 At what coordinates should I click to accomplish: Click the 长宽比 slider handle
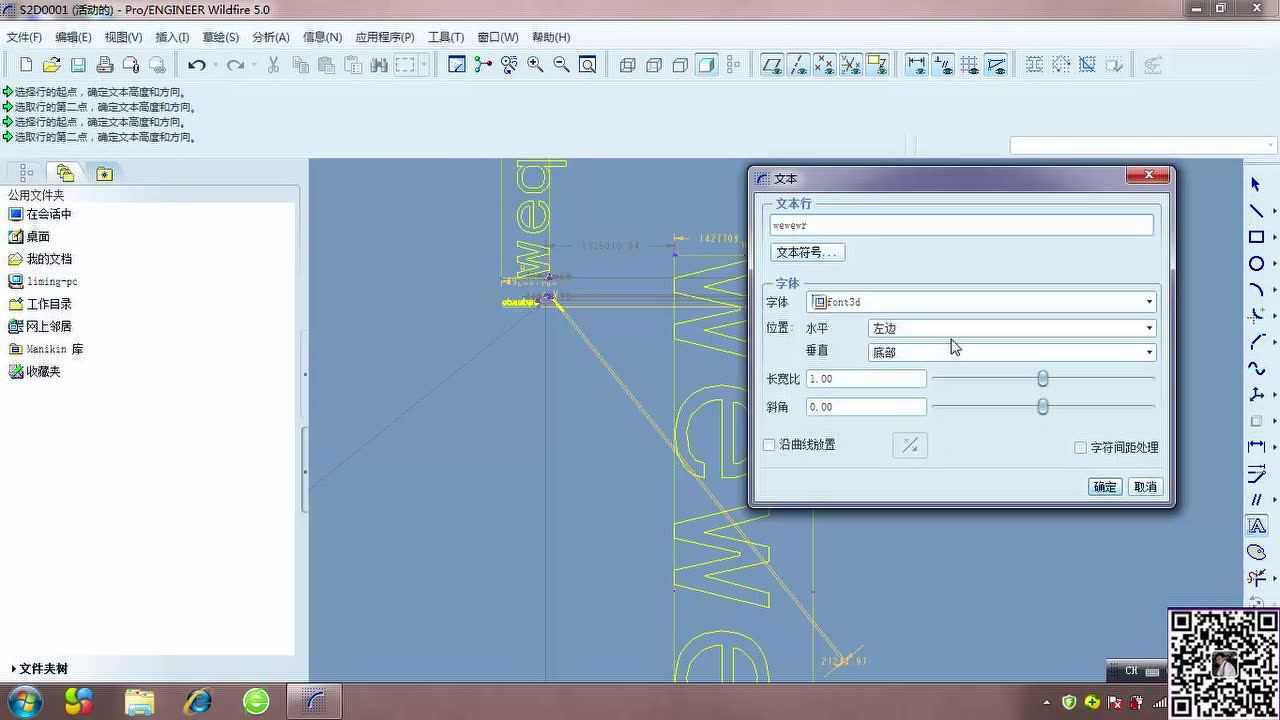pos(1043,379)
